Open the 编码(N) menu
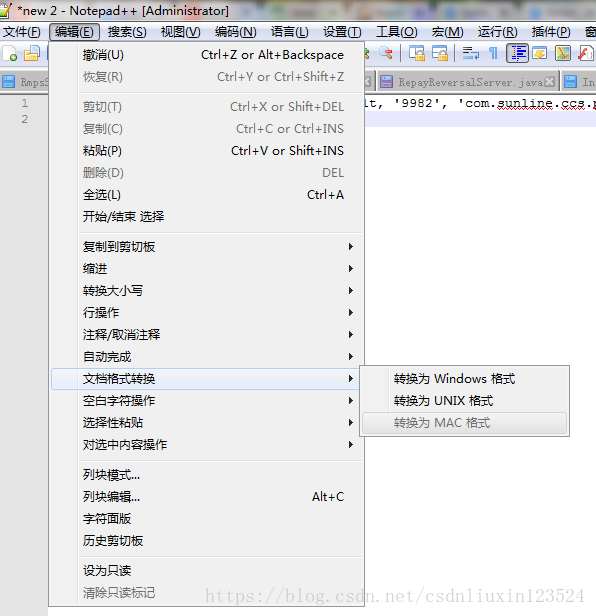Viewport: 596px width, 616px height. coord(235,32)
